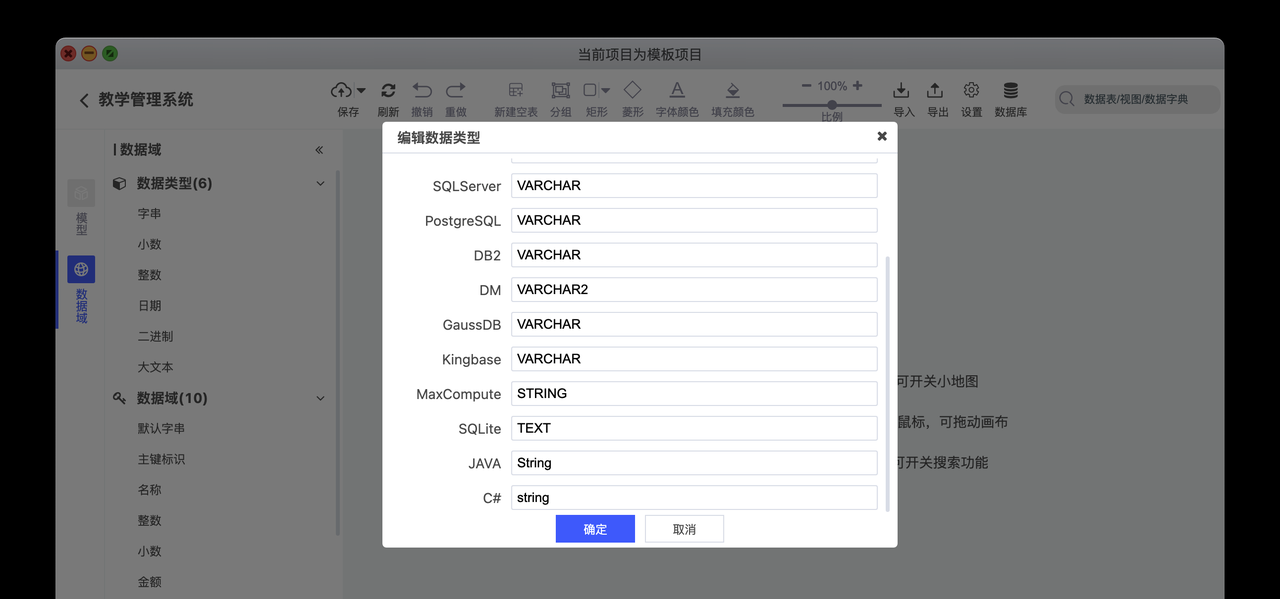Select the 菱形 diamond shape tool

point(632,89)
